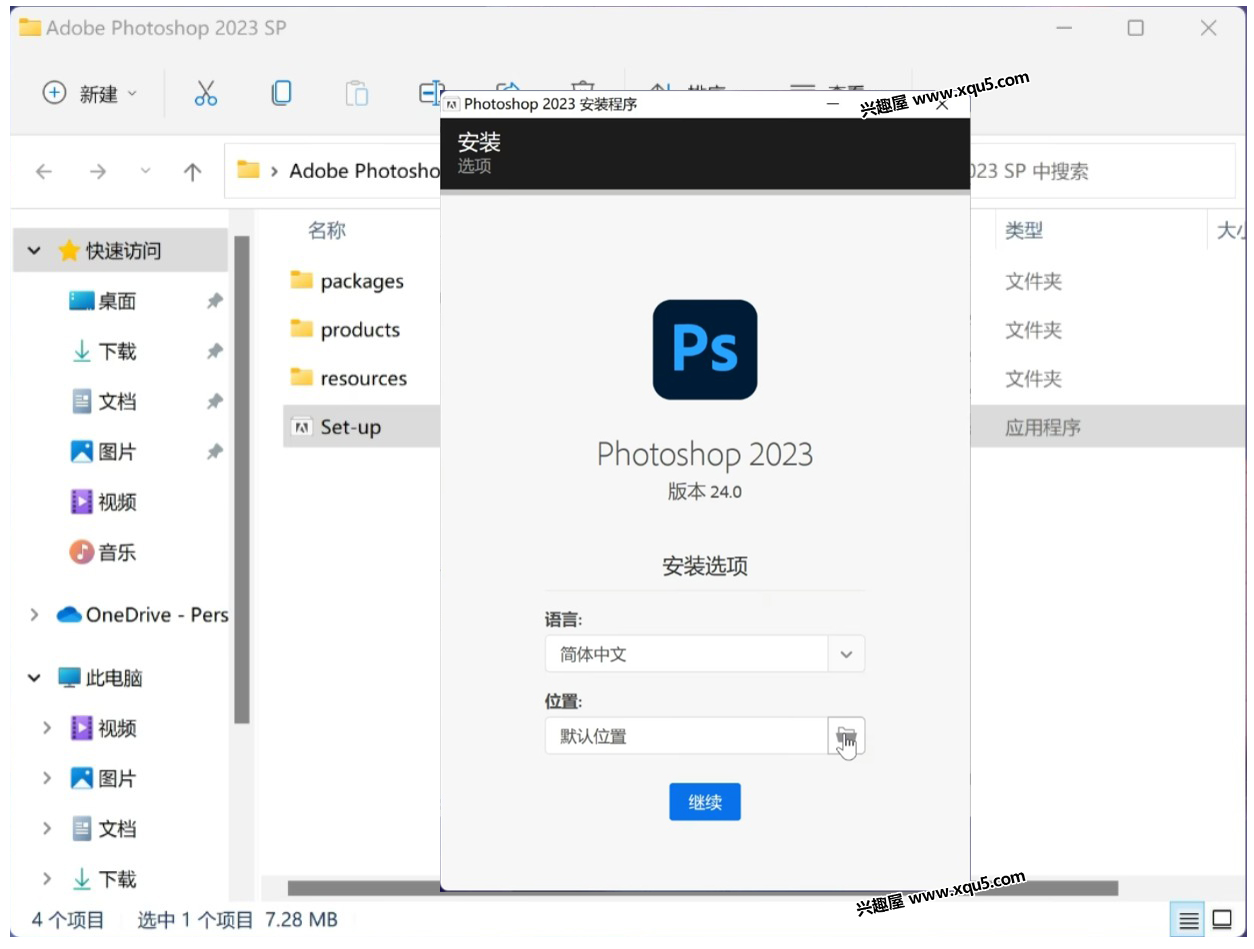Screen dimensions: 1254x949
Task: Expand 文档 chevron under 此电脑
Action: [47, 828]
